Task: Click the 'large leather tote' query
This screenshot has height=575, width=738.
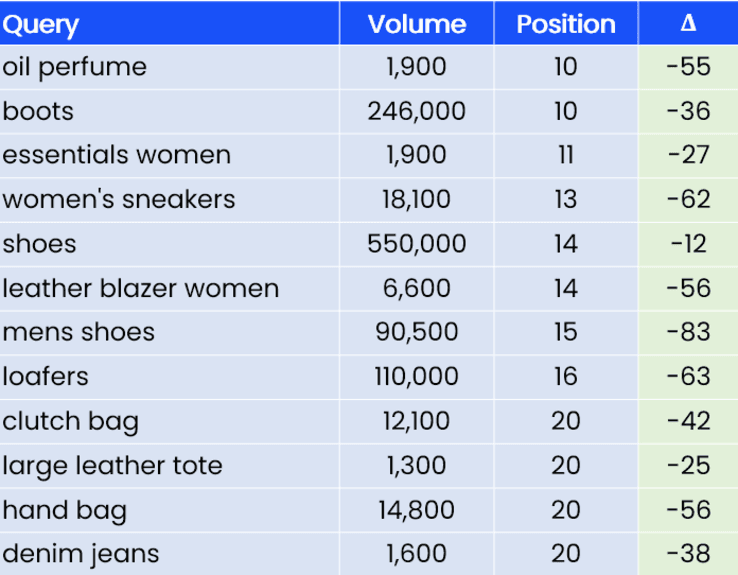Action: pos(113,465)
